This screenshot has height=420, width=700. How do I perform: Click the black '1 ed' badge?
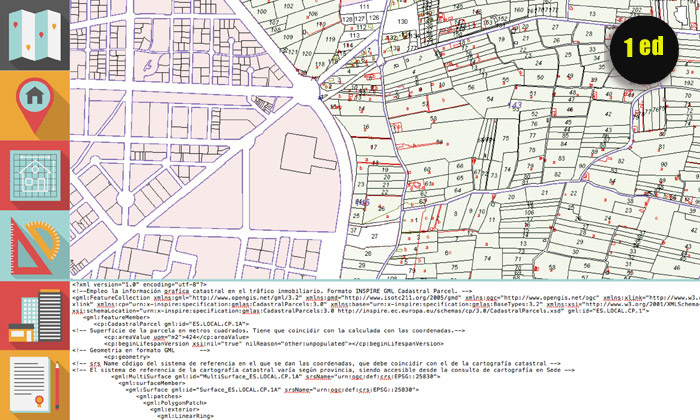click(644, 48)
